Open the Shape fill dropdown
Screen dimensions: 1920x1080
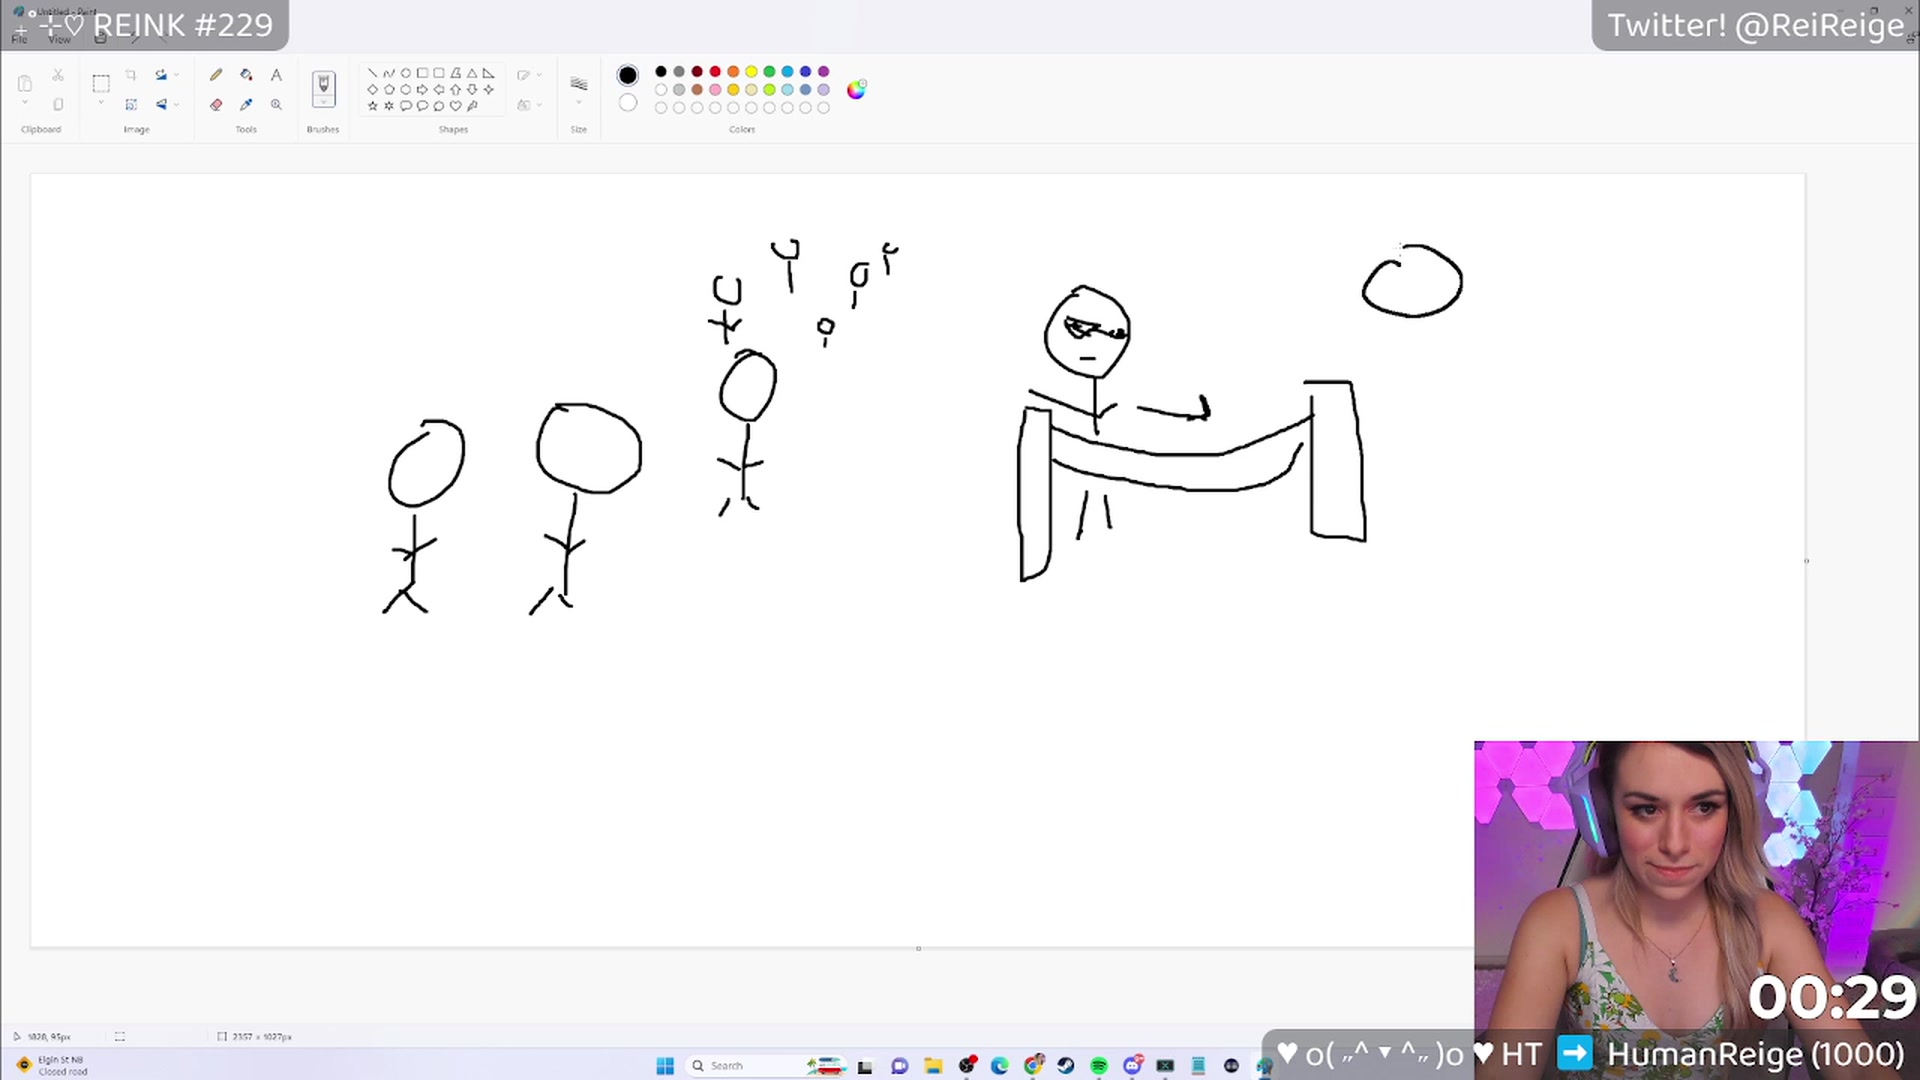point(529,104)
